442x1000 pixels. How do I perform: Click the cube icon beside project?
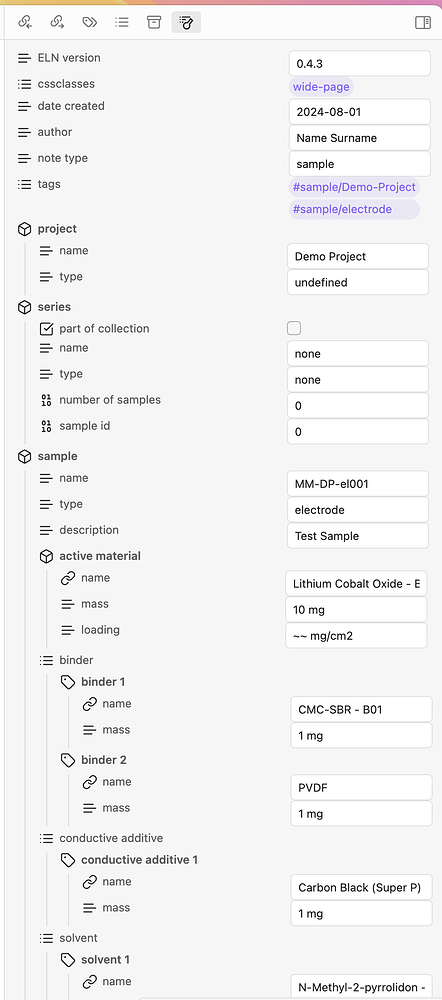24,229
